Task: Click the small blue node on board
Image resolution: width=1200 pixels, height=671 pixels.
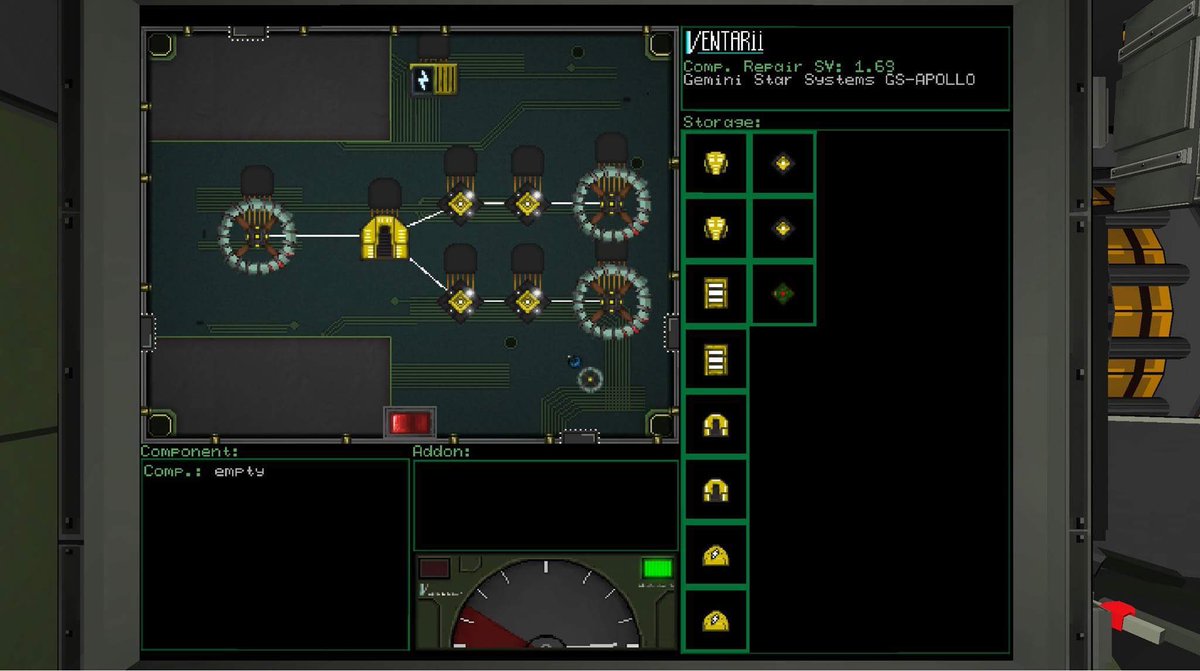Action: click(574, 361)
